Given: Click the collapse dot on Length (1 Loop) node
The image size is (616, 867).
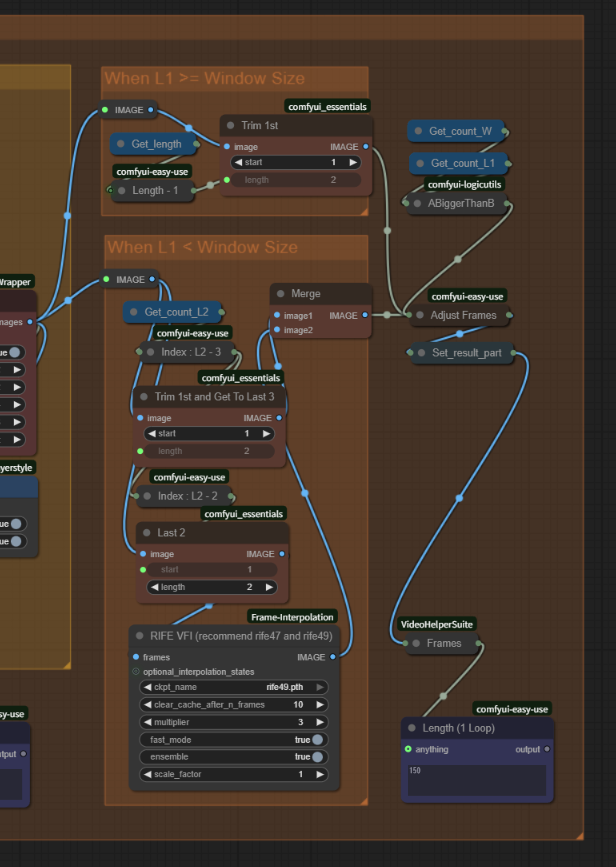Looking at the screenshot, I should click(x=413, y=728).
